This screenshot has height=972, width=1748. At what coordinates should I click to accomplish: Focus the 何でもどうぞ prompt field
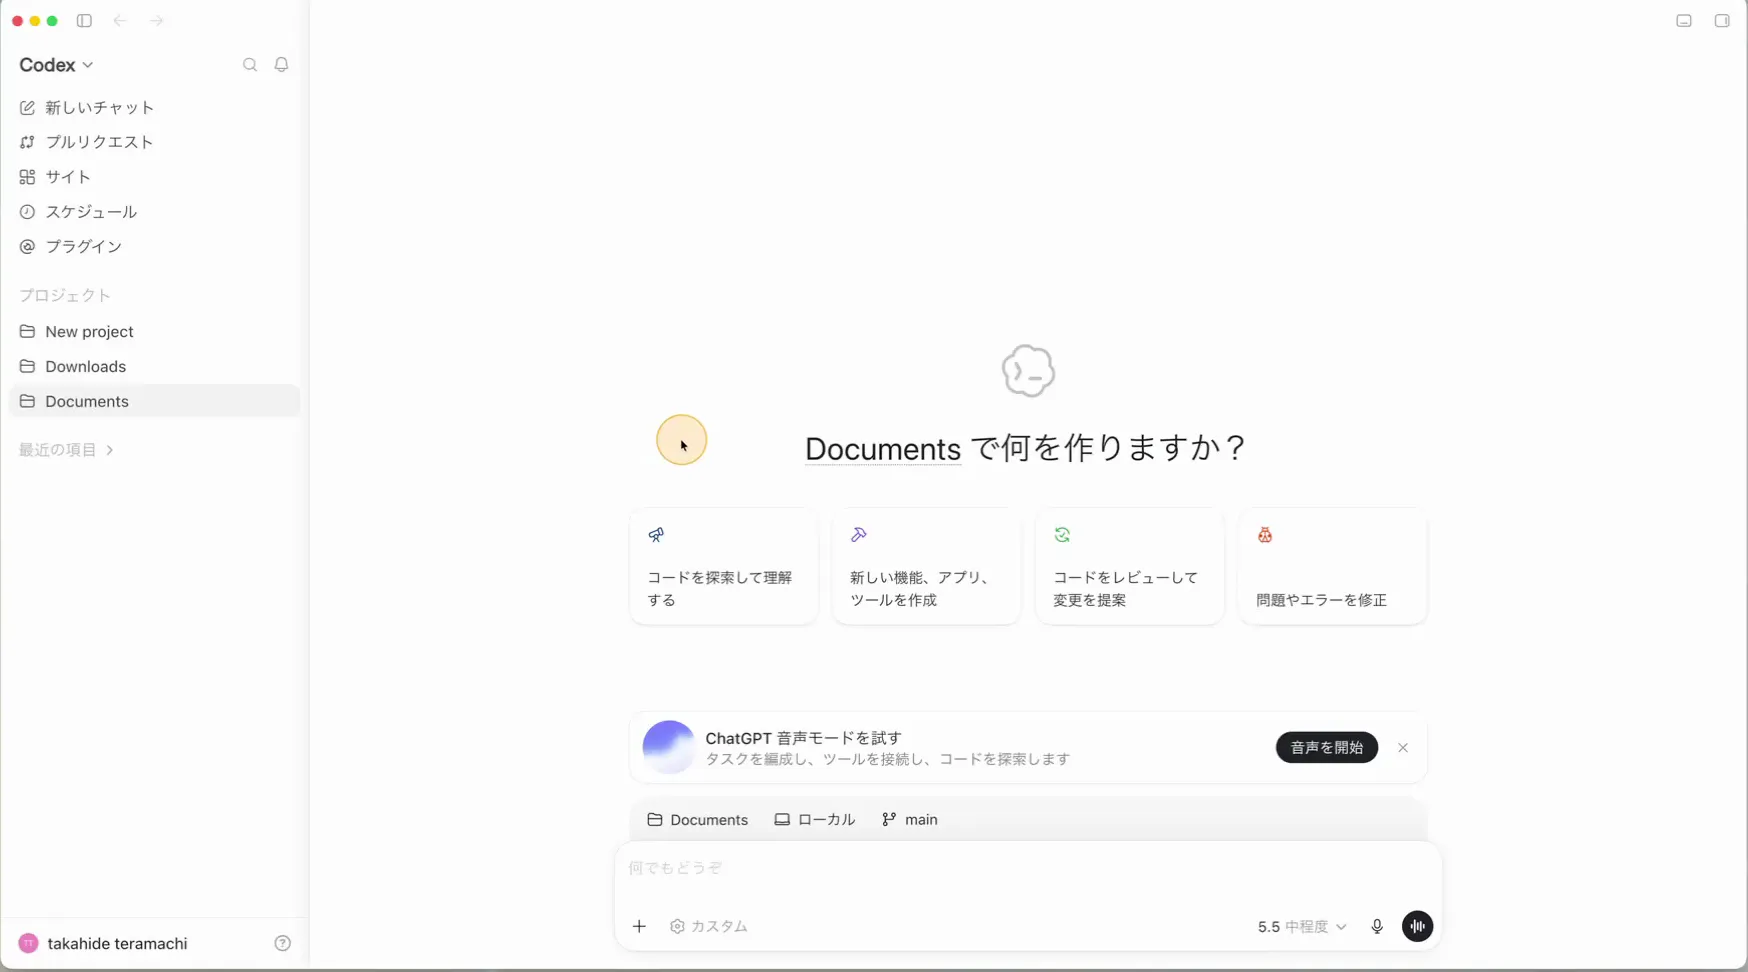1028,869
